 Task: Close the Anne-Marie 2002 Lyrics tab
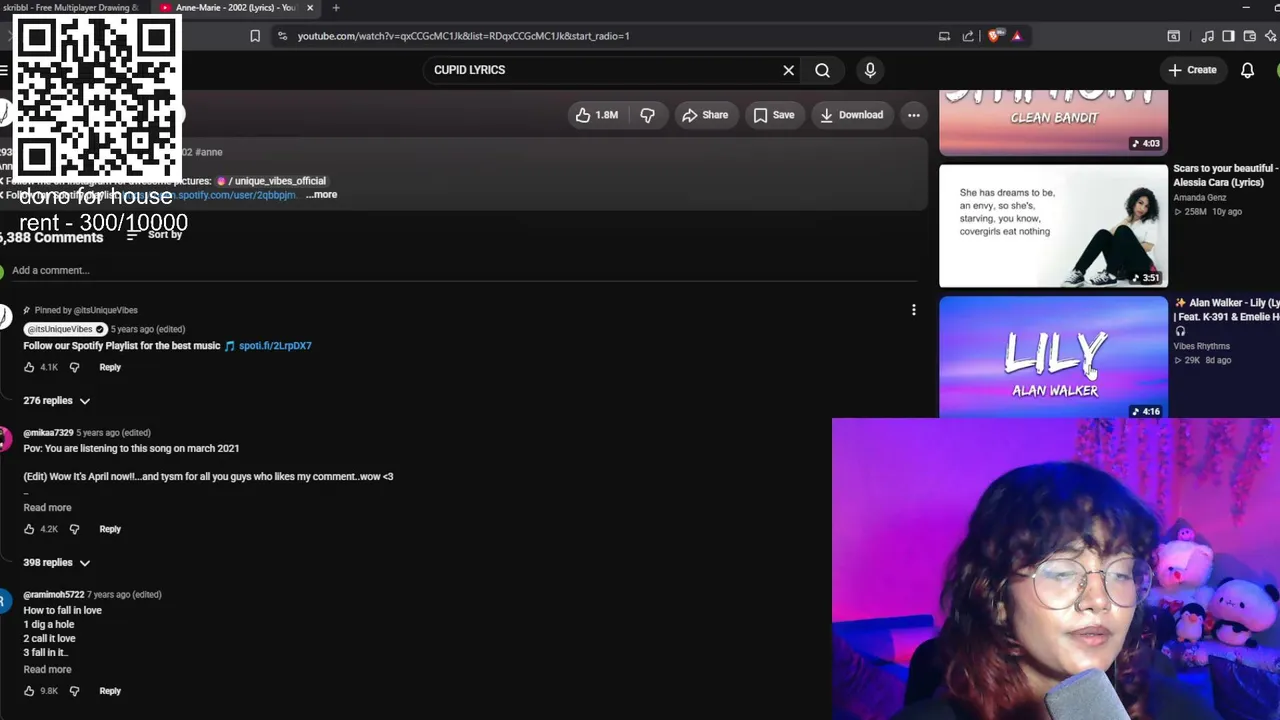310,8
